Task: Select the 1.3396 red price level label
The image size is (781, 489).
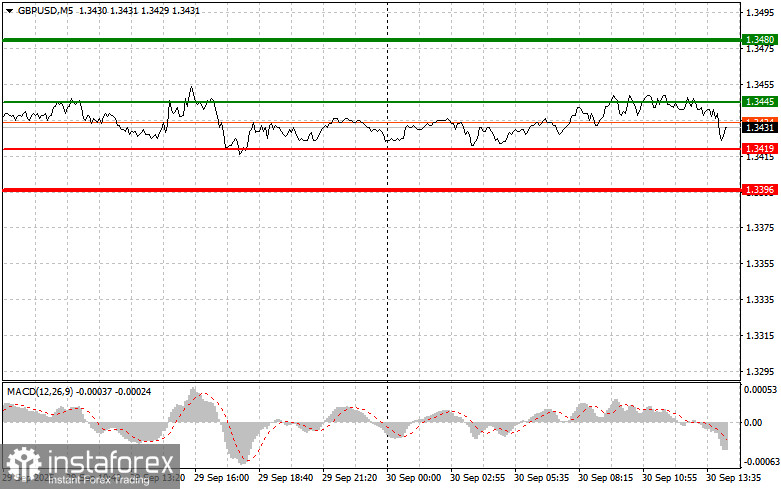Action: tap(760, 190)
